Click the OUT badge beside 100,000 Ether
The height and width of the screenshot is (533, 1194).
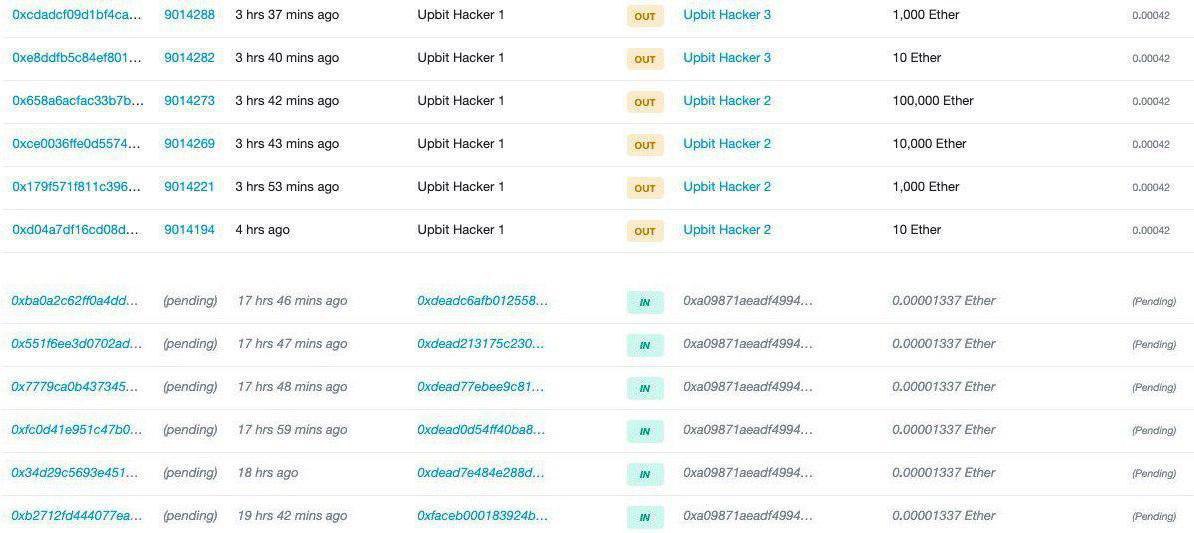coord(645,102)
